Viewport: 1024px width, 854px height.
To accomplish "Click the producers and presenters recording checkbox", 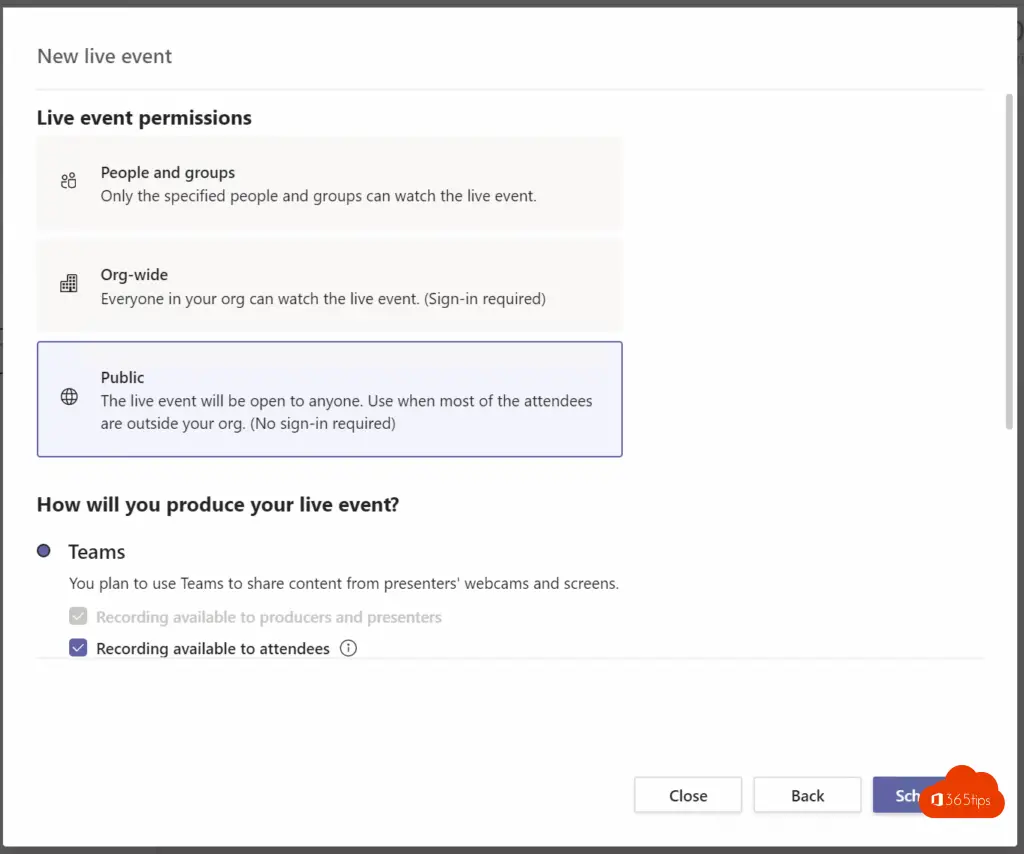I will (78, 616).
